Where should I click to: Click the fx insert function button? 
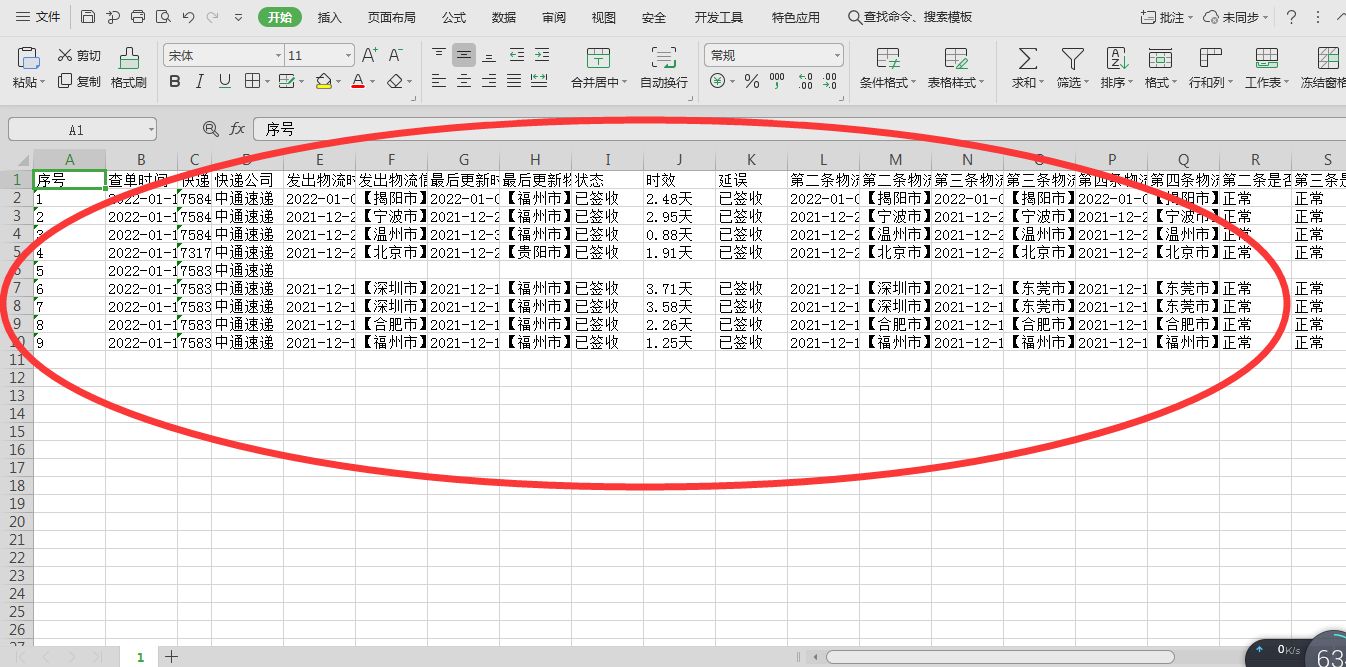(237, 129)
